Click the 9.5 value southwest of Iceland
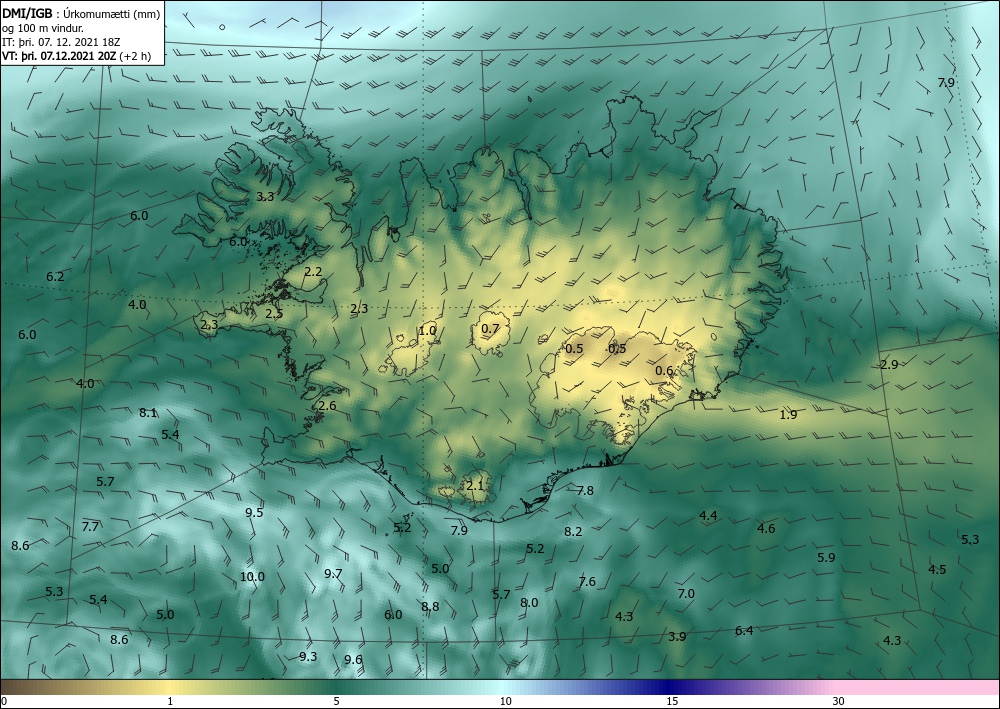 pyautogui.click(x=254, y=513)
